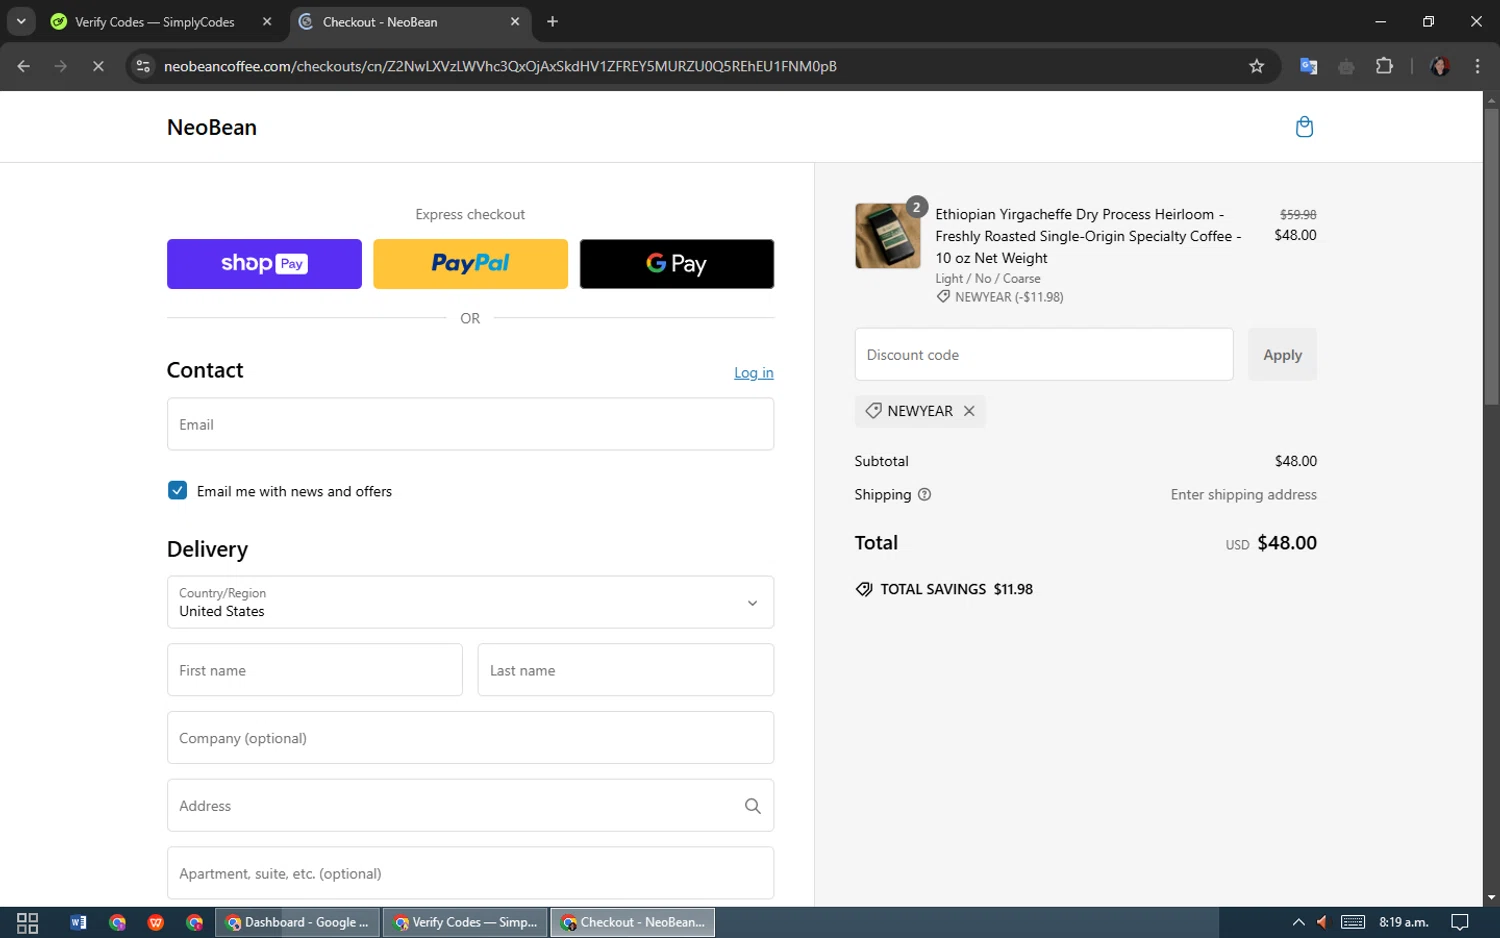Click the scrollbar down arrow

(1491, 898)
